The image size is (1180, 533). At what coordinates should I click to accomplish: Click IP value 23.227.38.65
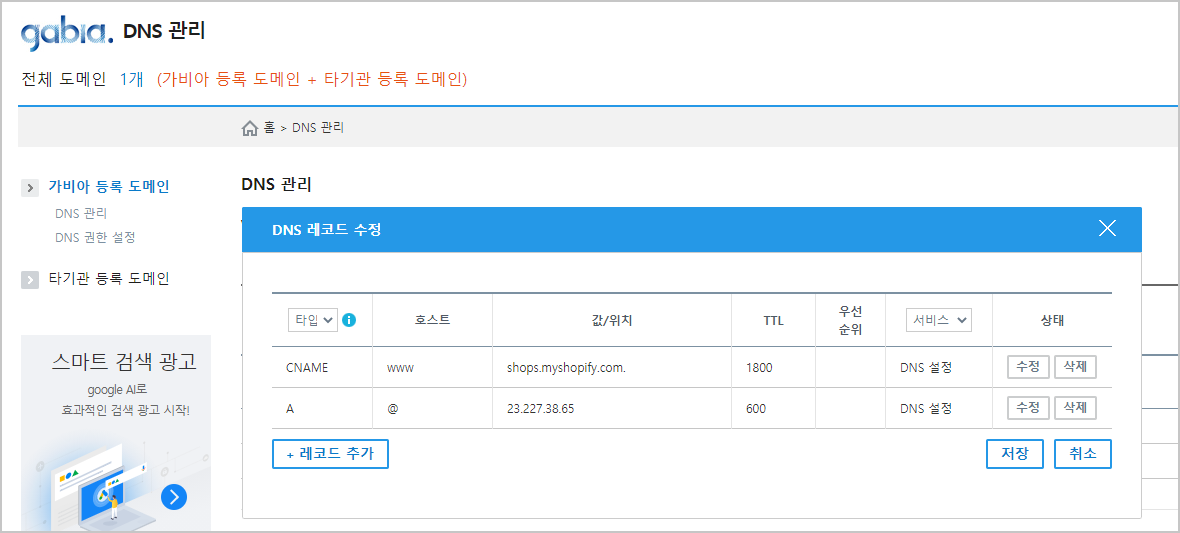point(541,409)
